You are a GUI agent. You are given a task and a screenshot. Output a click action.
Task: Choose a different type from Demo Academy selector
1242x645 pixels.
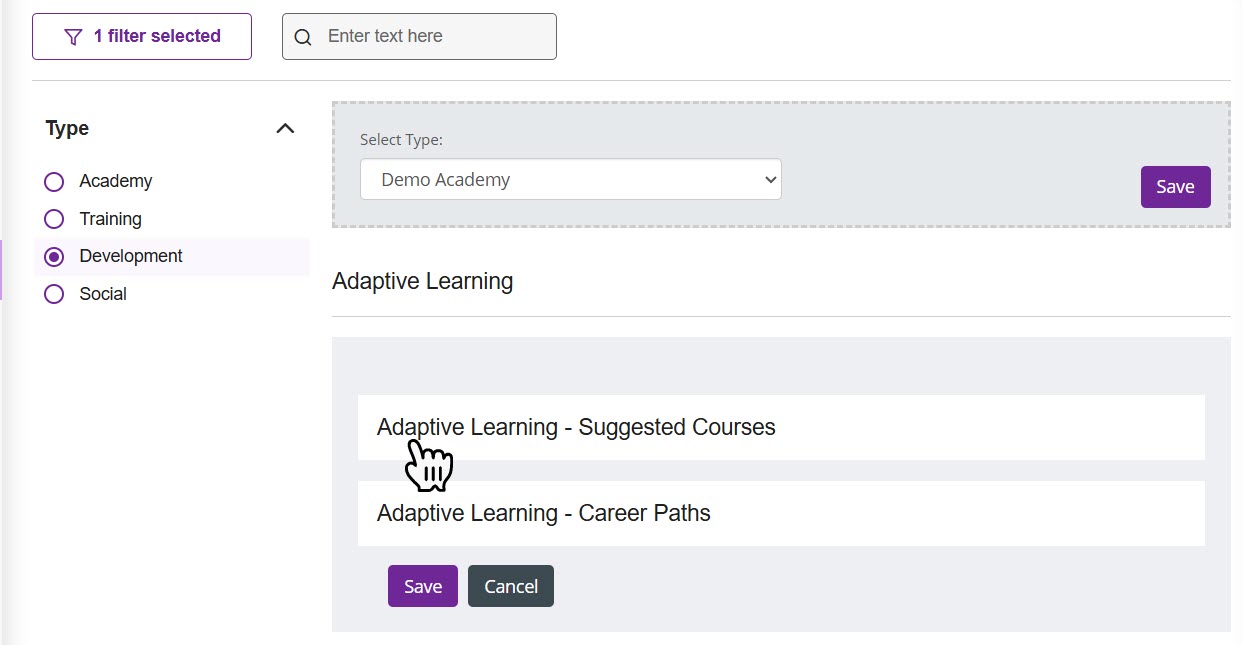pos(570,179)
